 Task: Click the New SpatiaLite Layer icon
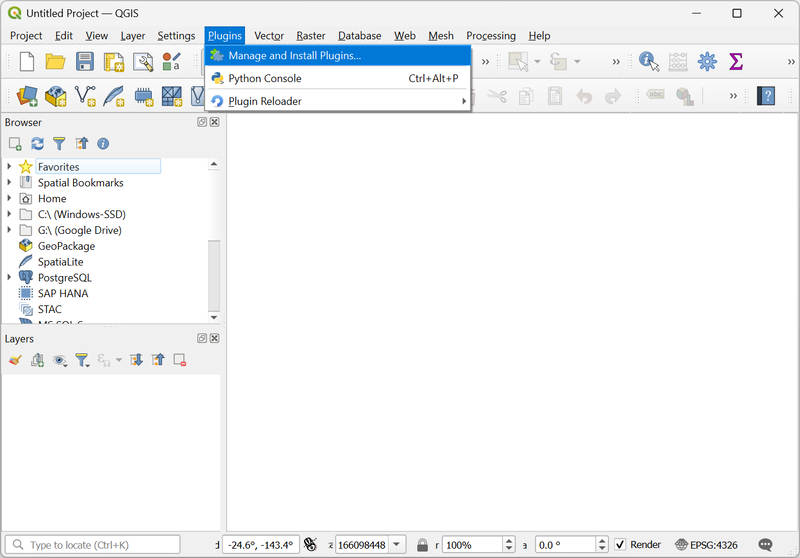click(x=114, y=95)
